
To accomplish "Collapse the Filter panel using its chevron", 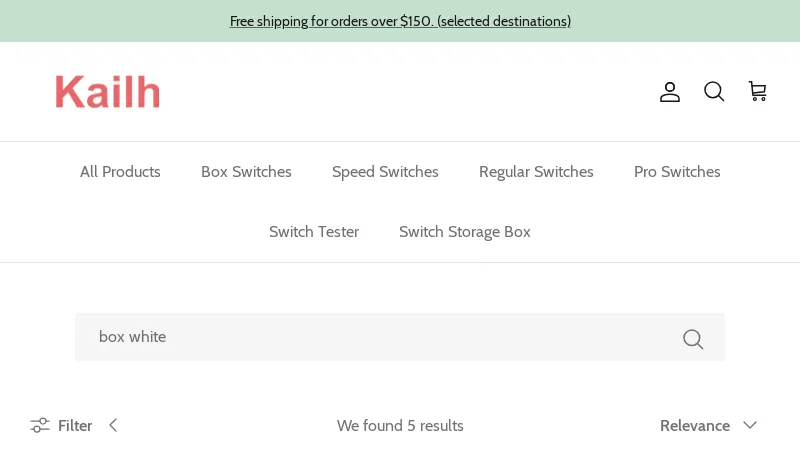I will tap(113, 425).
